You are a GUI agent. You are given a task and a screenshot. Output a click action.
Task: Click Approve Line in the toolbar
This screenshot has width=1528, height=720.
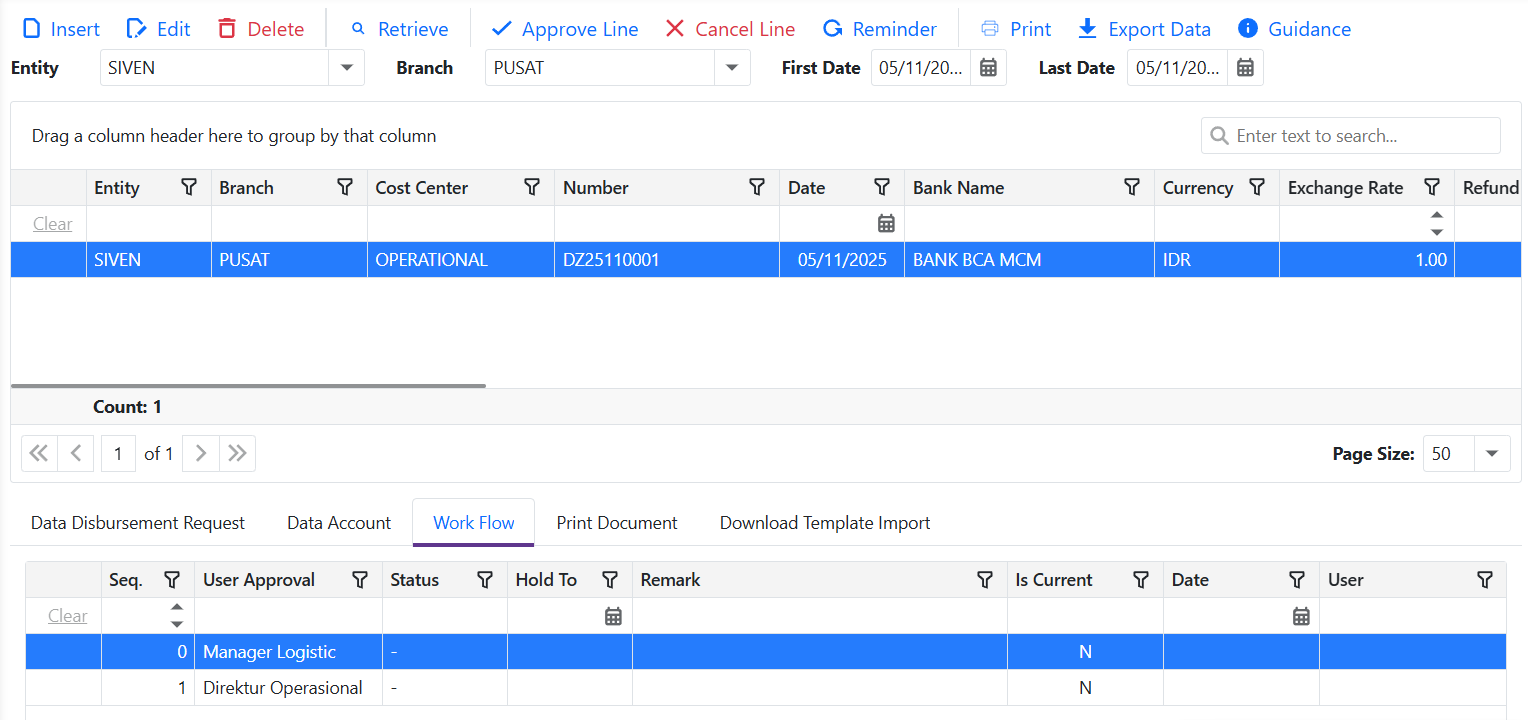565,29
